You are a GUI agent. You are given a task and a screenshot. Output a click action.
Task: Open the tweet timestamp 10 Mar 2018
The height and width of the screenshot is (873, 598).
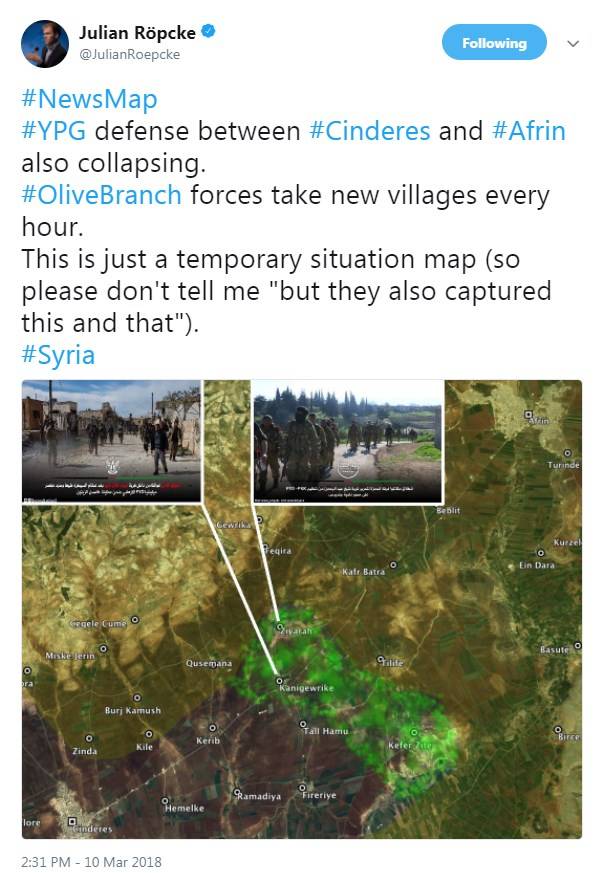point(91,862)
